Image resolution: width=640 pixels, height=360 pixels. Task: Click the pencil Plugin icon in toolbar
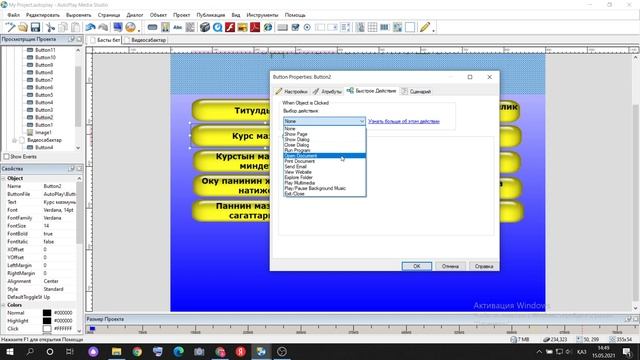[x=425, y=27]
